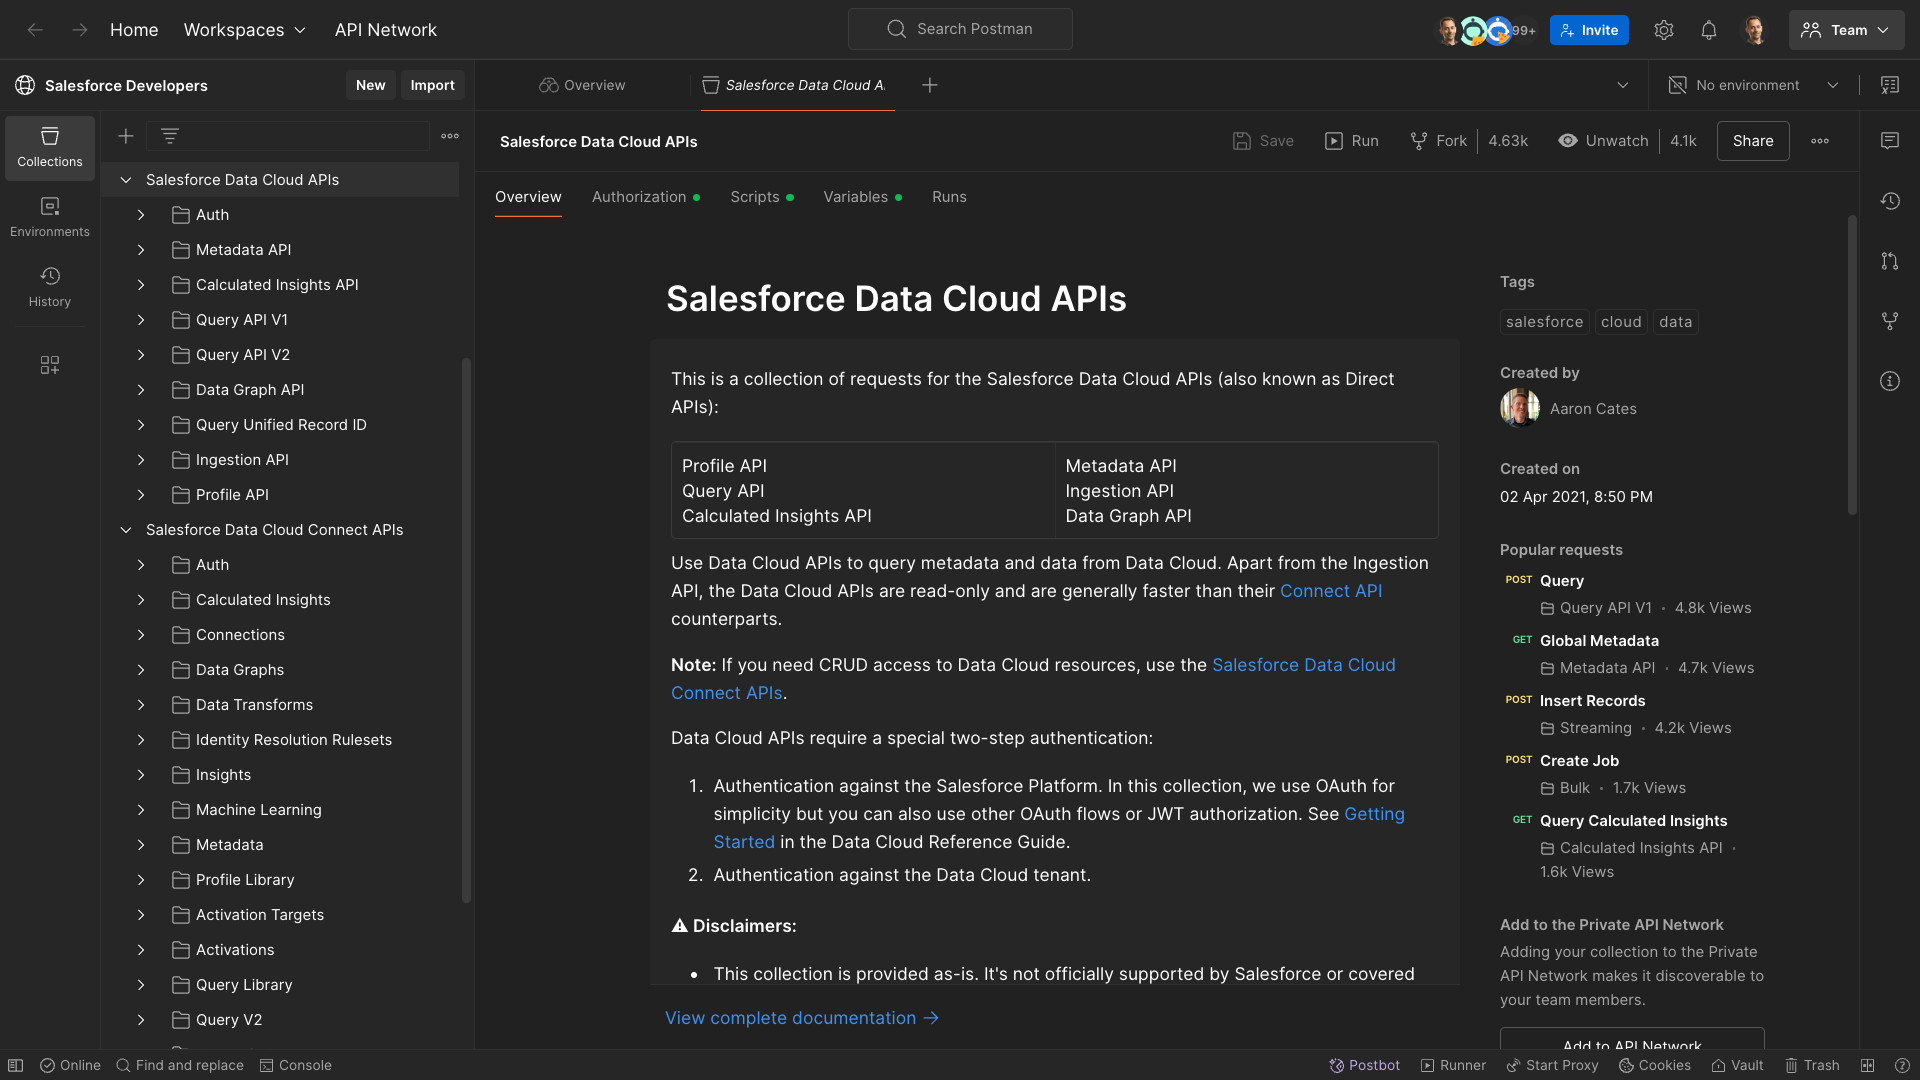1920x1080 pixels.
Task: Expand the Ingestion API folder
Action: tap(141, 460)
